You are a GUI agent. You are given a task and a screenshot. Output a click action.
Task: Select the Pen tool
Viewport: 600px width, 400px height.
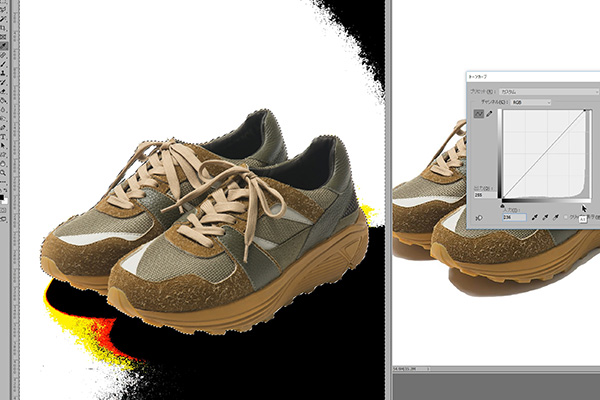coord(3,127)
